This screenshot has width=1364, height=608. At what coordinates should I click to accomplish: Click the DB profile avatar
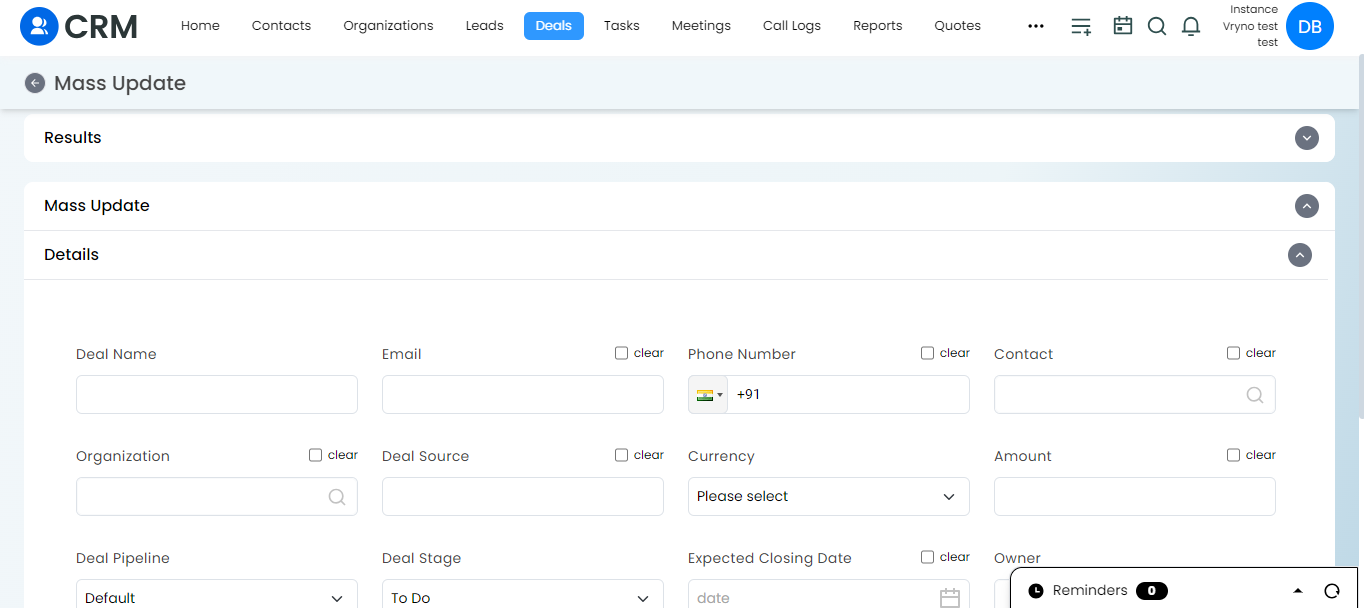(x=1310, y=26)
